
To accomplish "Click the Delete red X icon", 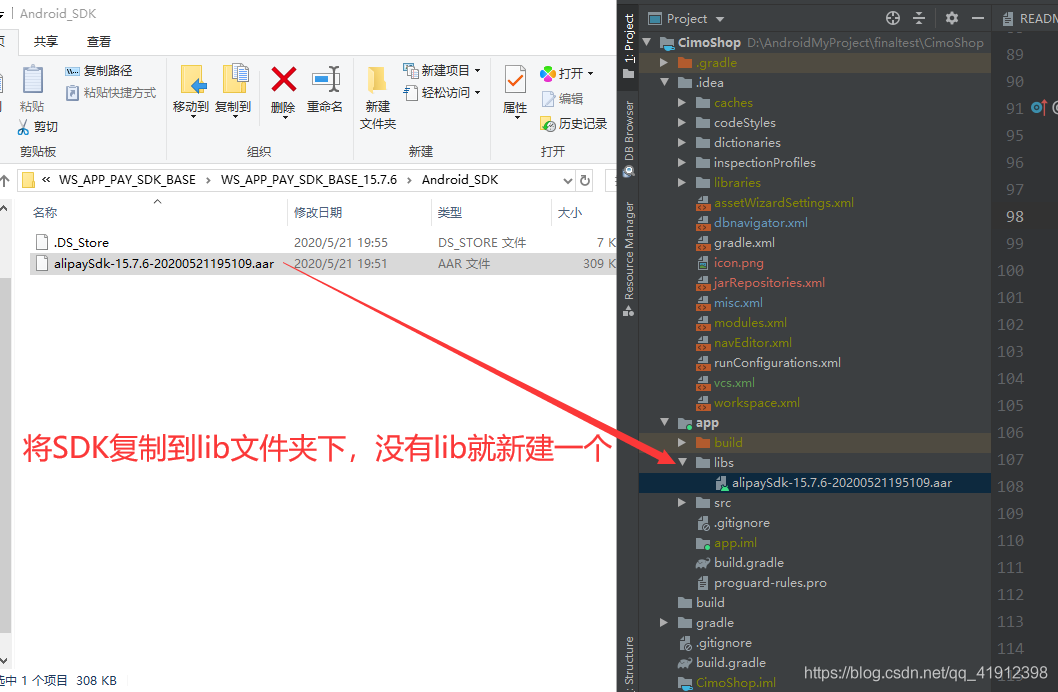I will (283, 80).
